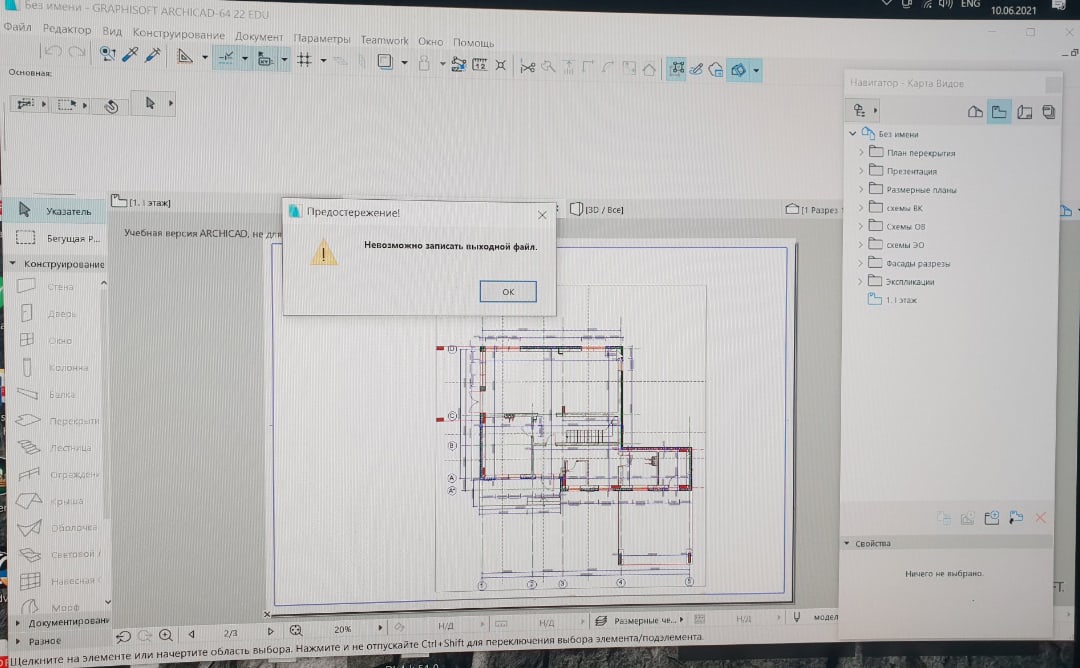Expand the План перекрытия folder
Screen dimensions: 1080x668
(861, 152)
